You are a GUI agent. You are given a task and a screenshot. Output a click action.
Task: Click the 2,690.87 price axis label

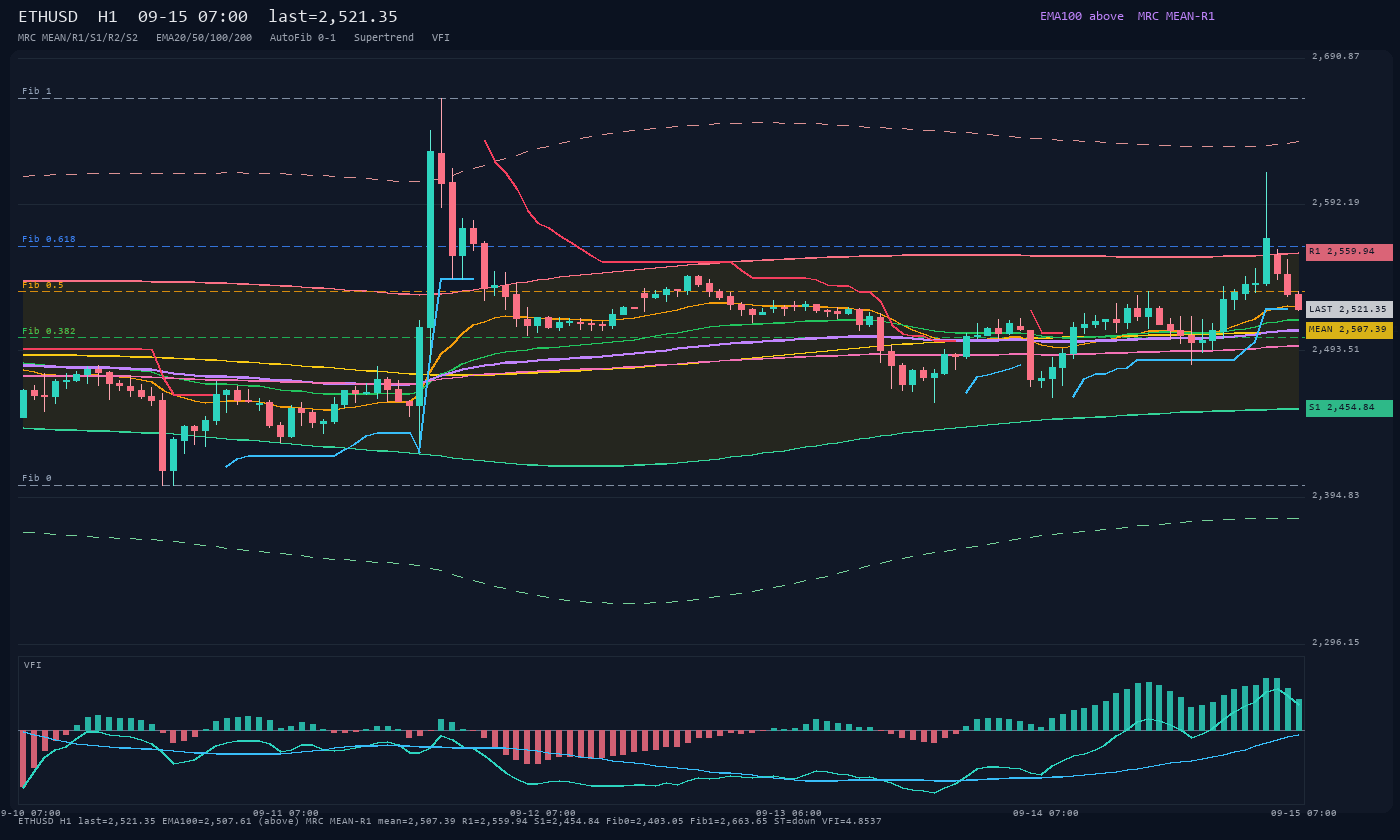point(1336,56)
